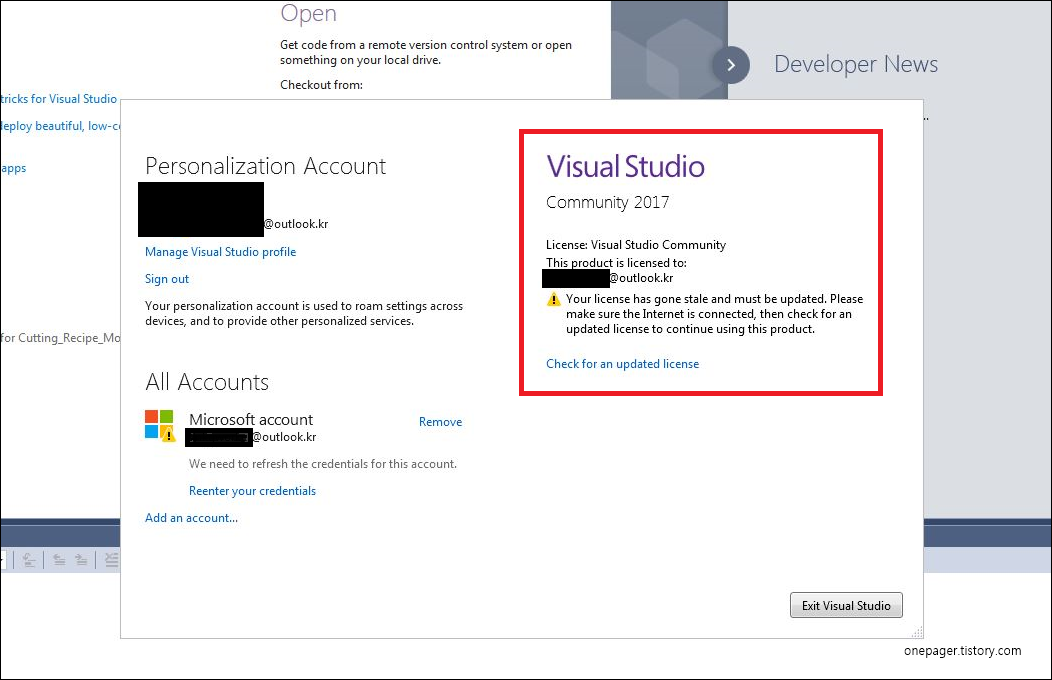Click the 'Microsoft account' label
The width and height of the screenshot is (1052, 680).
[x=251, y=419]
